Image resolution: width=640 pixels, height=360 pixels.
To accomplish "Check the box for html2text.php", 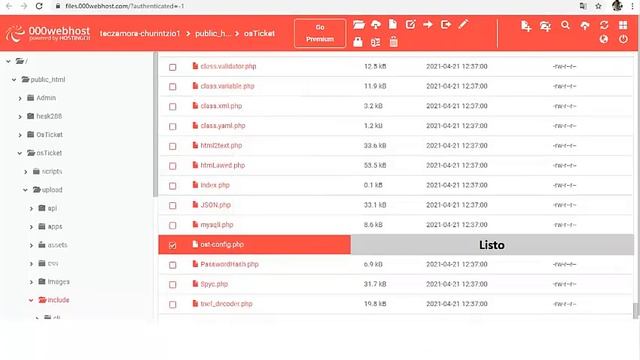I will click(x=173, y=146).
